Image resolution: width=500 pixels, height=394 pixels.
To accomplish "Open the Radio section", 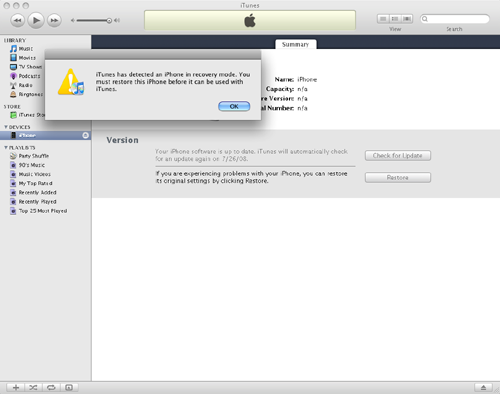I will [21, 85].
